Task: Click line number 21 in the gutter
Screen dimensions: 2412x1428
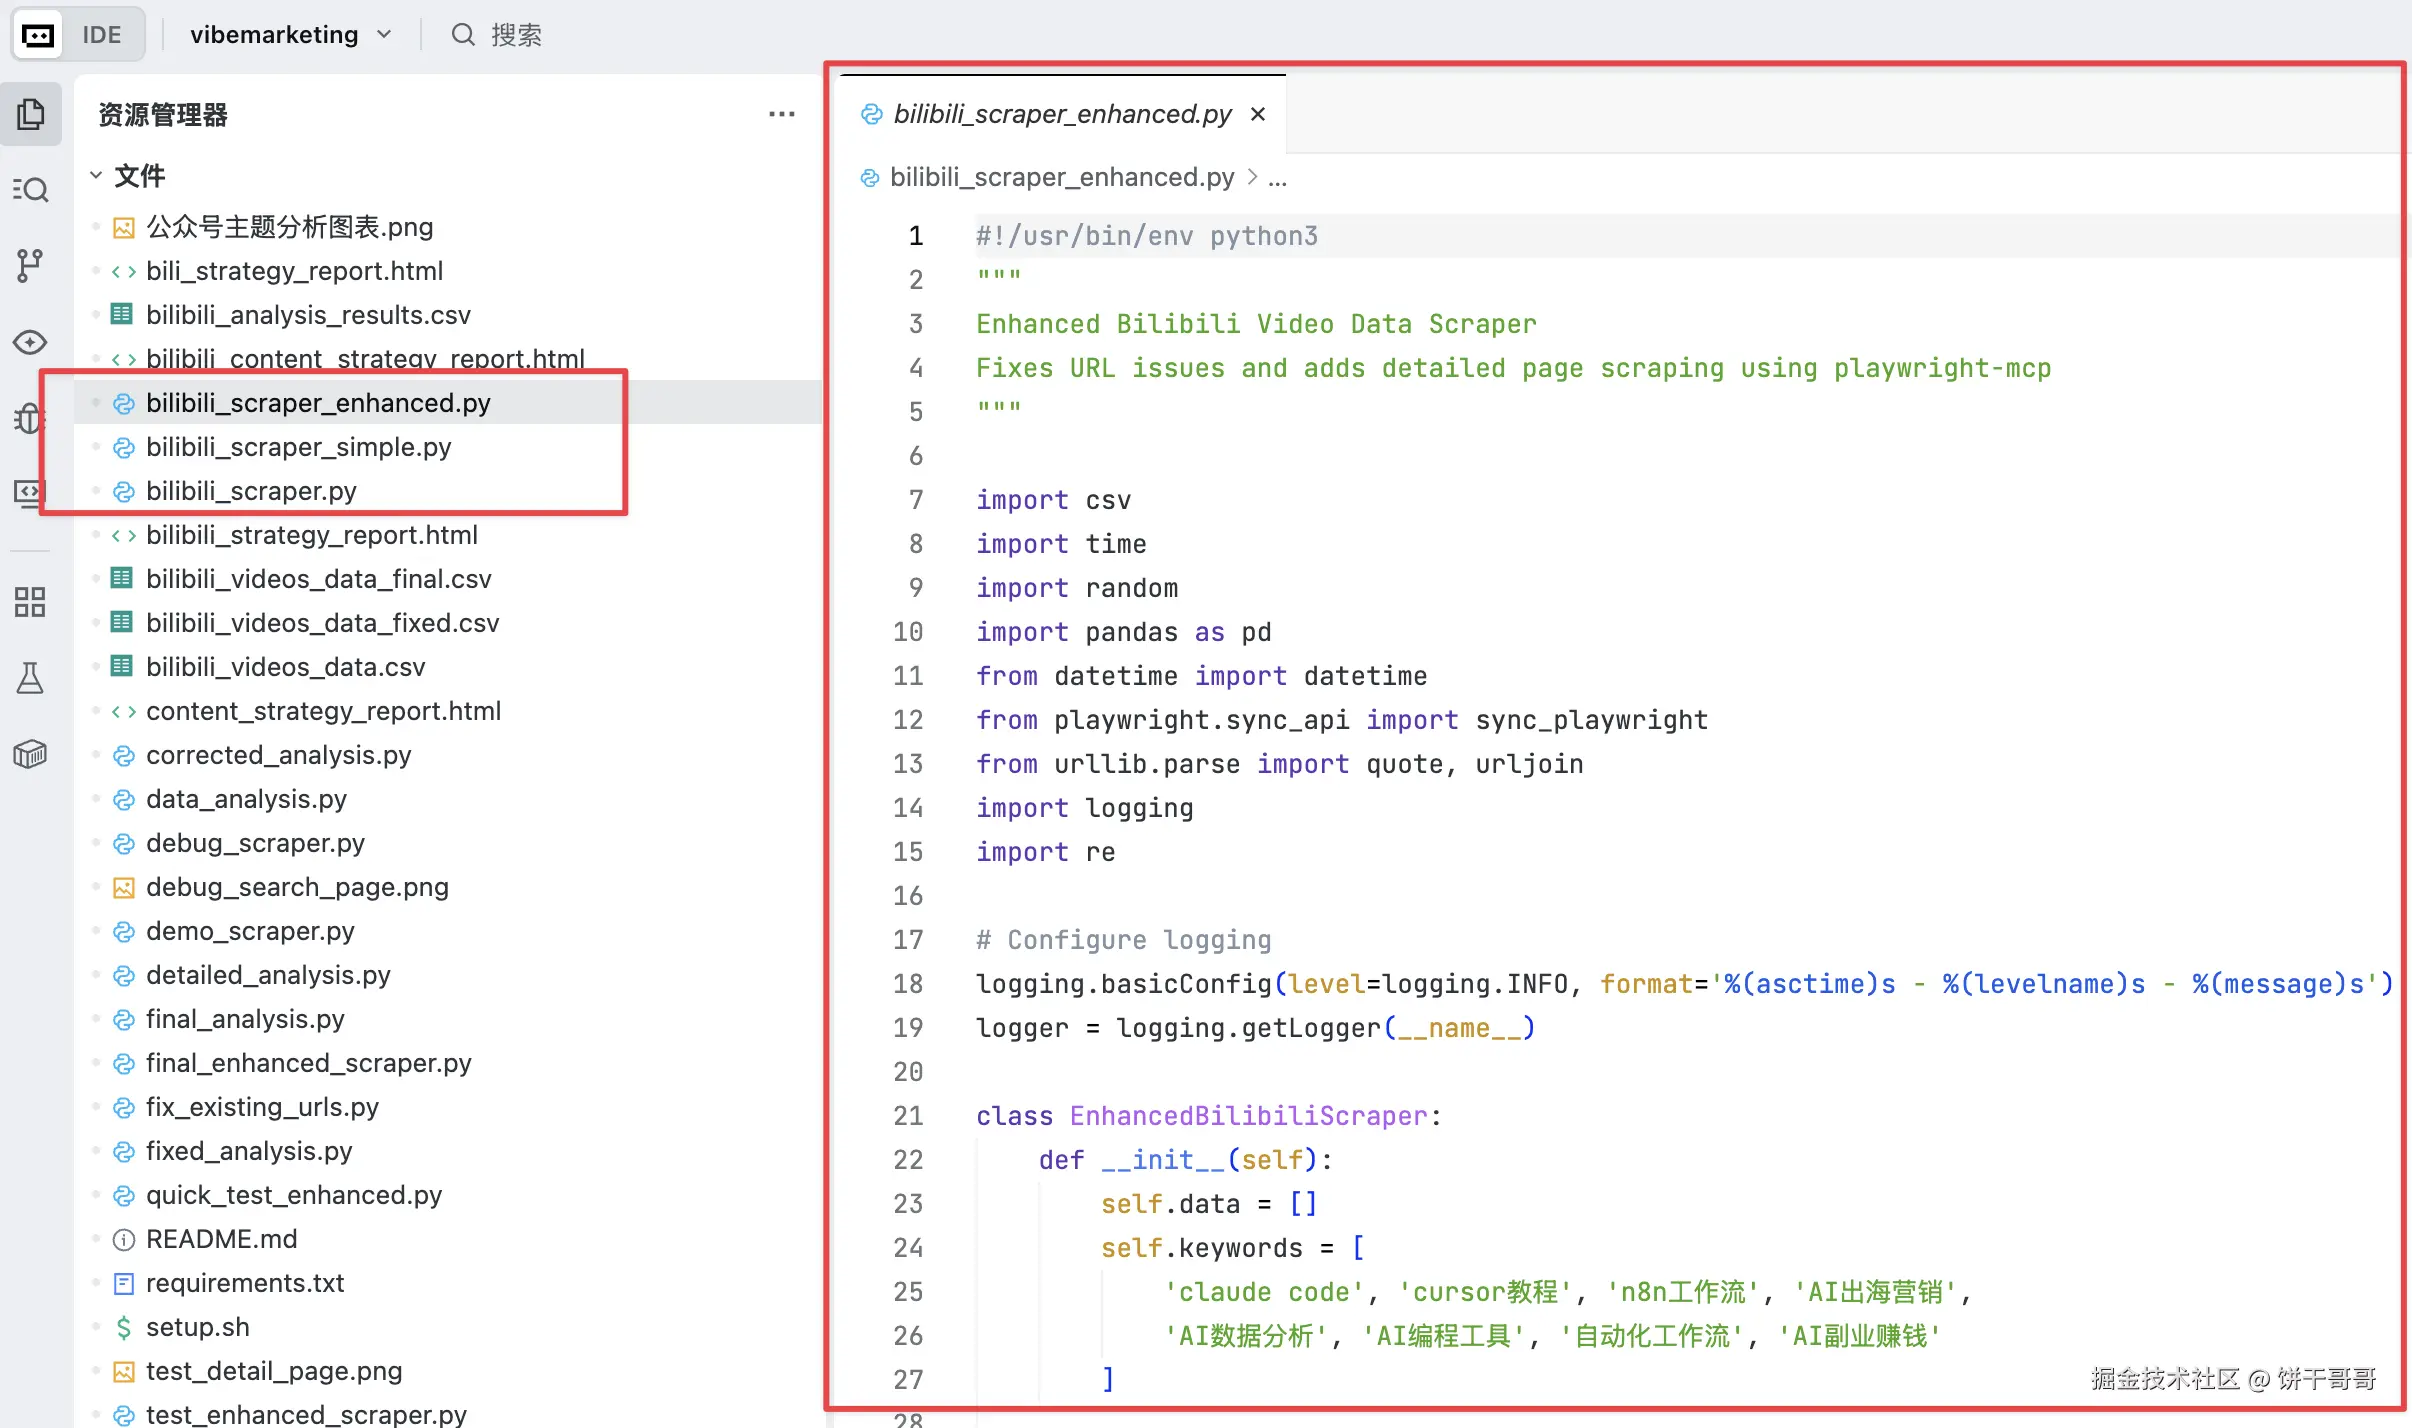Action: 908,1116
